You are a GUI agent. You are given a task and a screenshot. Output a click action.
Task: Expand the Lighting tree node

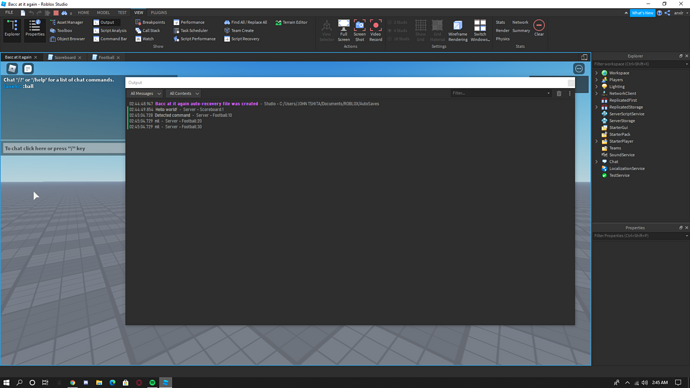pyautogui.click(x=597, y=87)
